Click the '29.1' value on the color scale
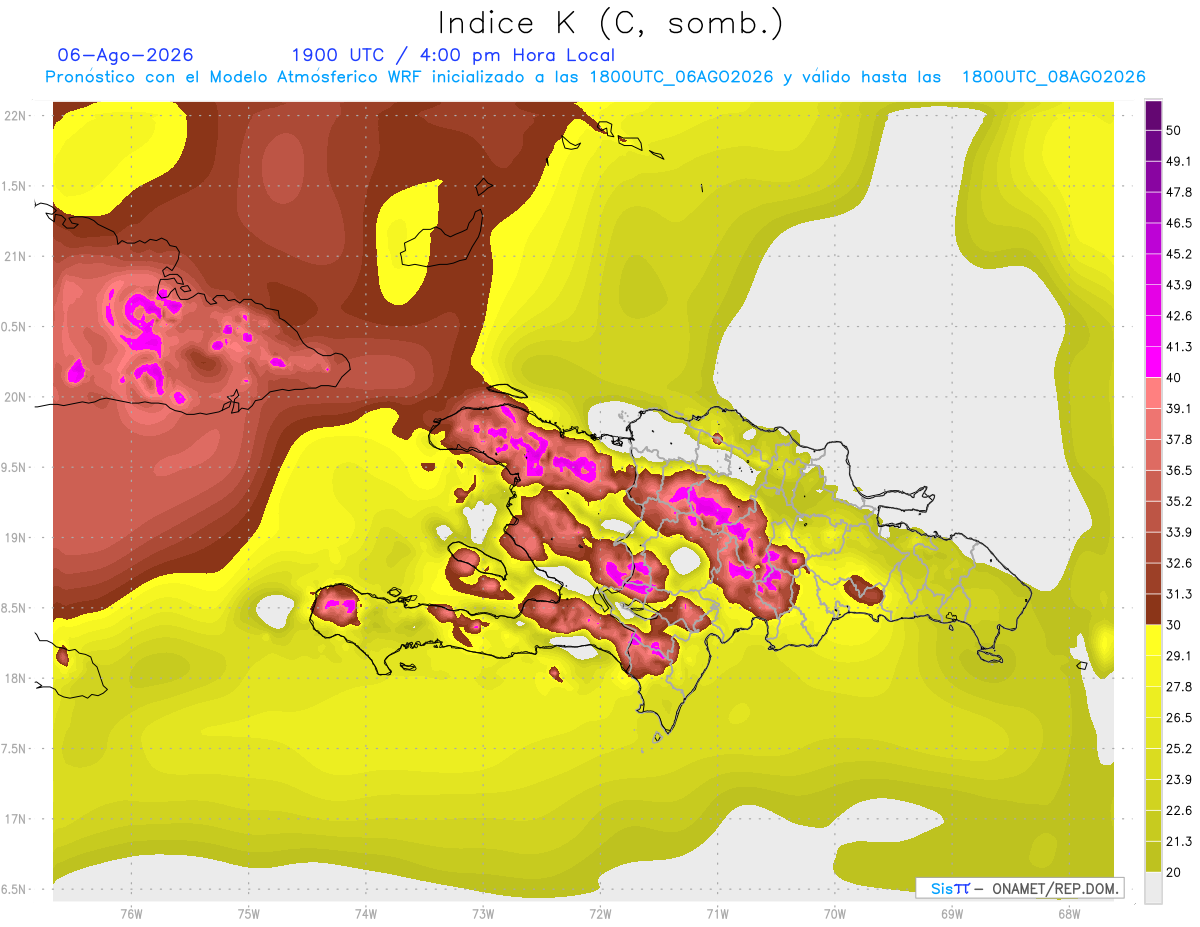 pyautogui.click(x=1179, y=655)
